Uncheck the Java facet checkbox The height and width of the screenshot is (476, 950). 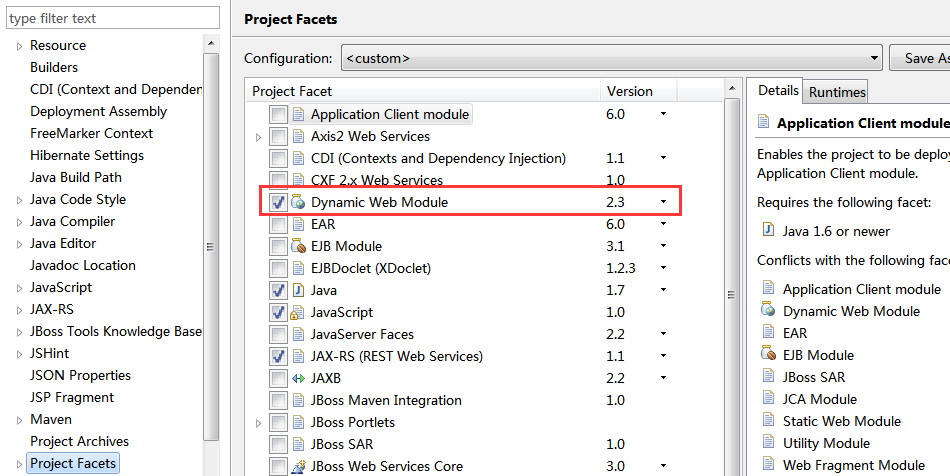278,290
